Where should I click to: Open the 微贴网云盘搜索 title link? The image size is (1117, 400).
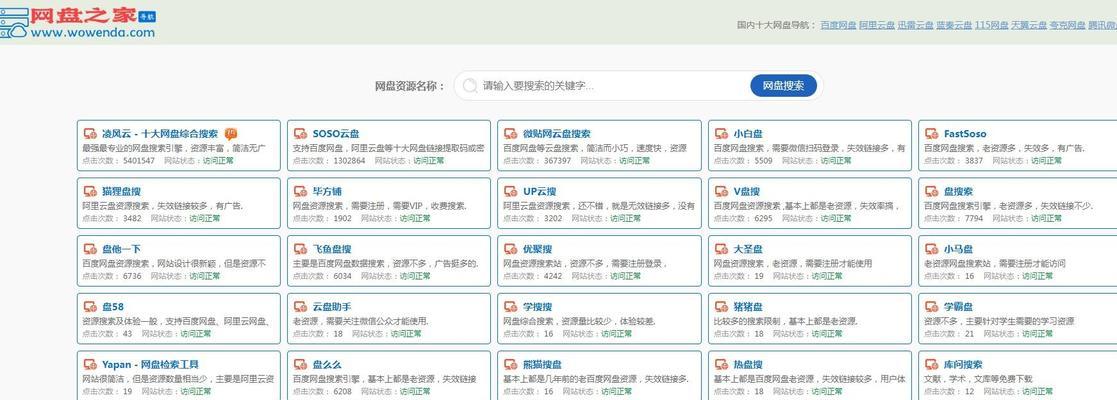pos(556,134)
